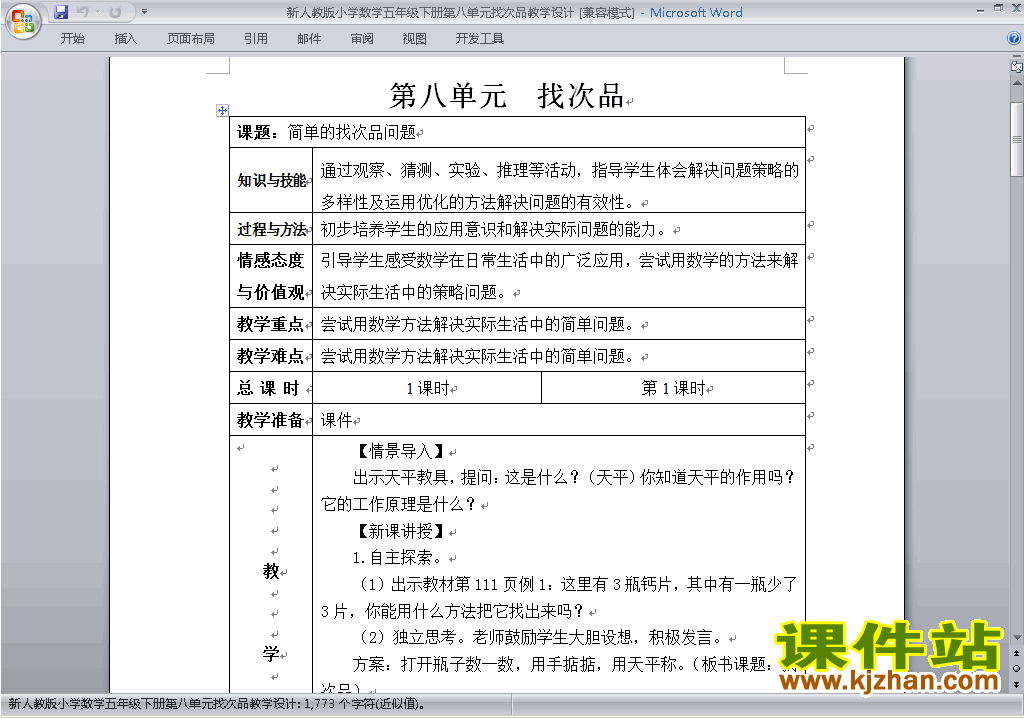Click the character count text in the status bar

[216, 704]
